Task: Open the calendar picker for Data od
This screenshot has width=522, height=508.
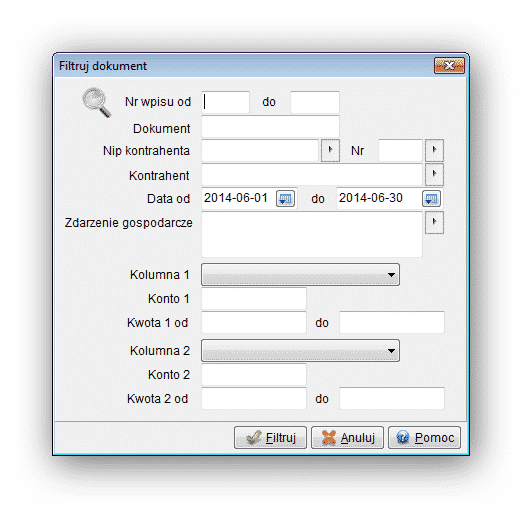Action: 285,199
